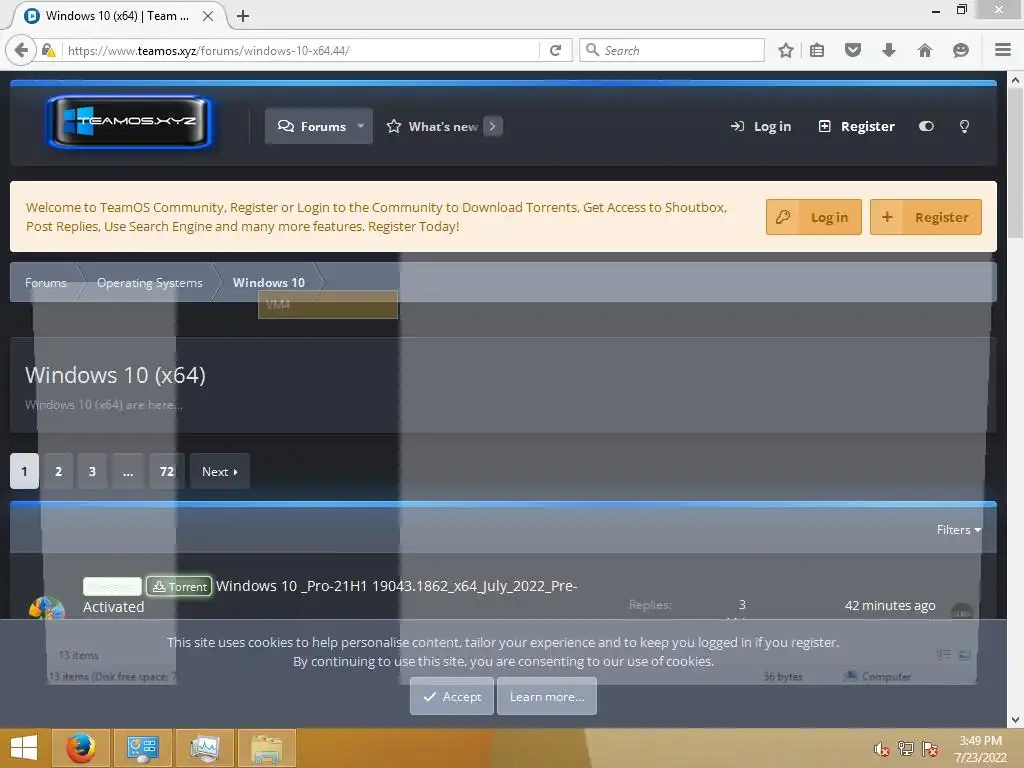Click 42 minutes ago timestamp
The height and width of the screenshot is (768, 1024).
(x=890, y=605)
